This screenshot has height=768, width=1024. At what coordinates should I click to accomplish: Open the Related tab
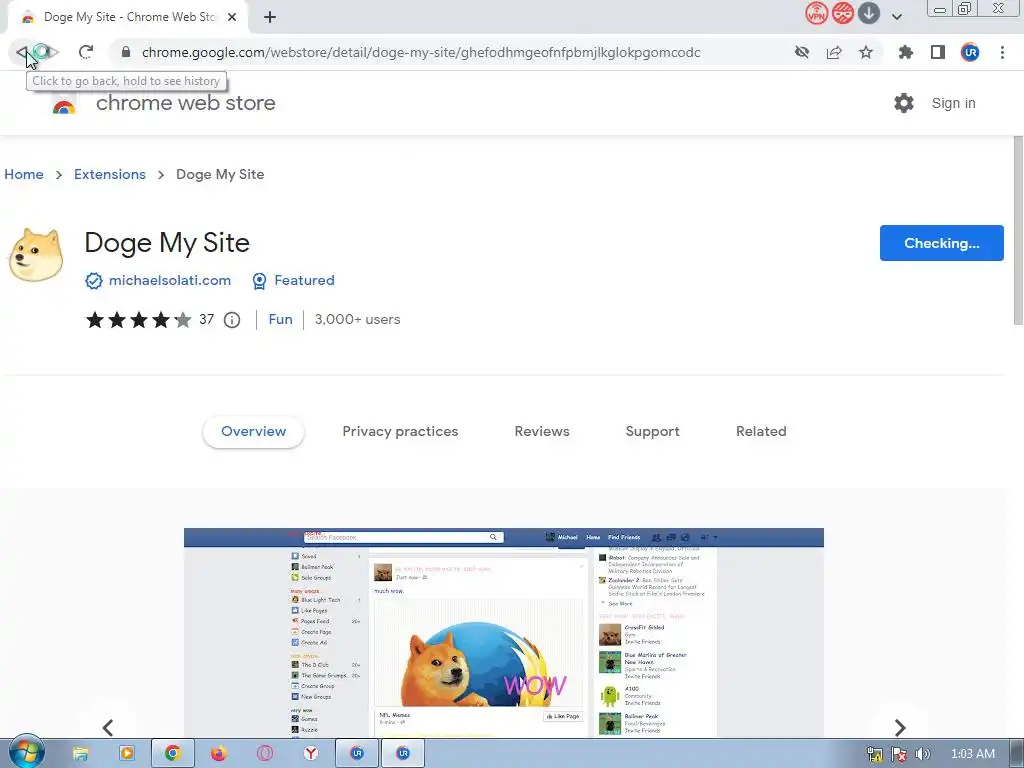click(x=761, y=432)
